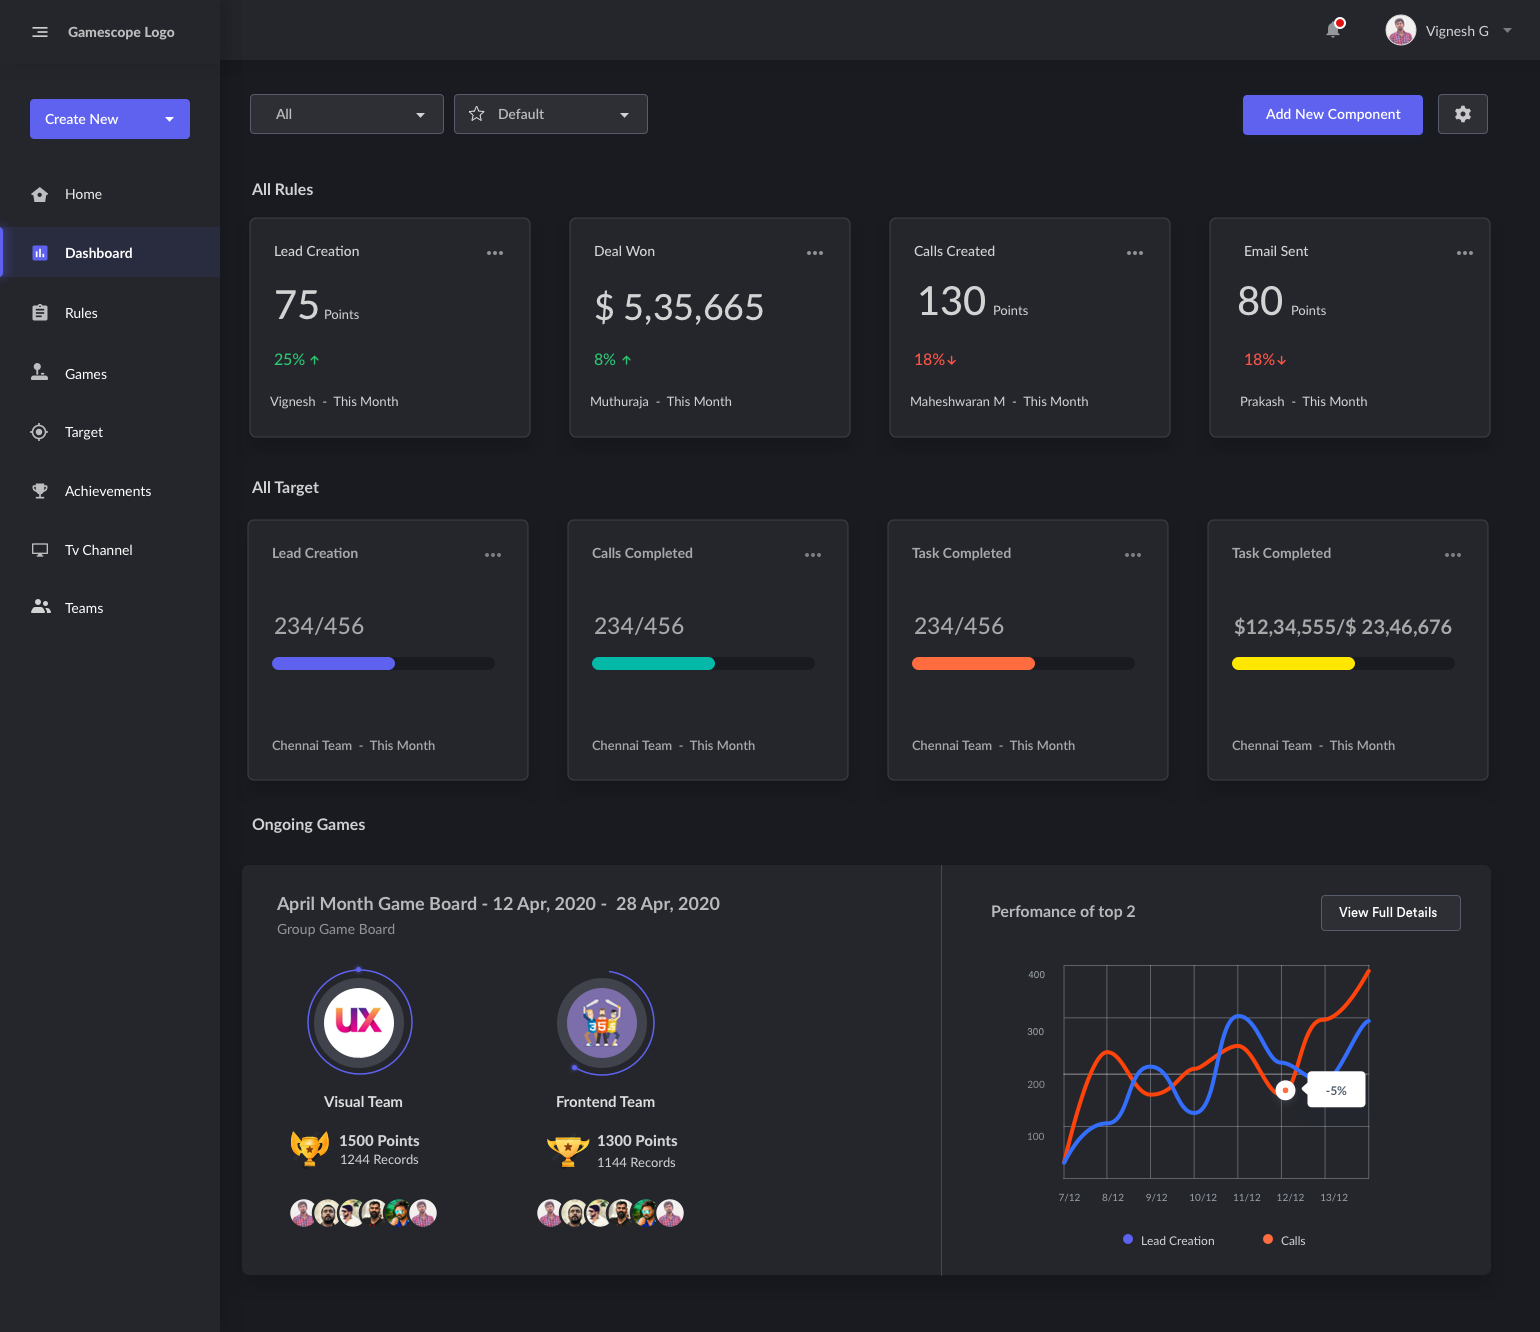Open options on the $12,34,555 target card

tap(1453, 555)
